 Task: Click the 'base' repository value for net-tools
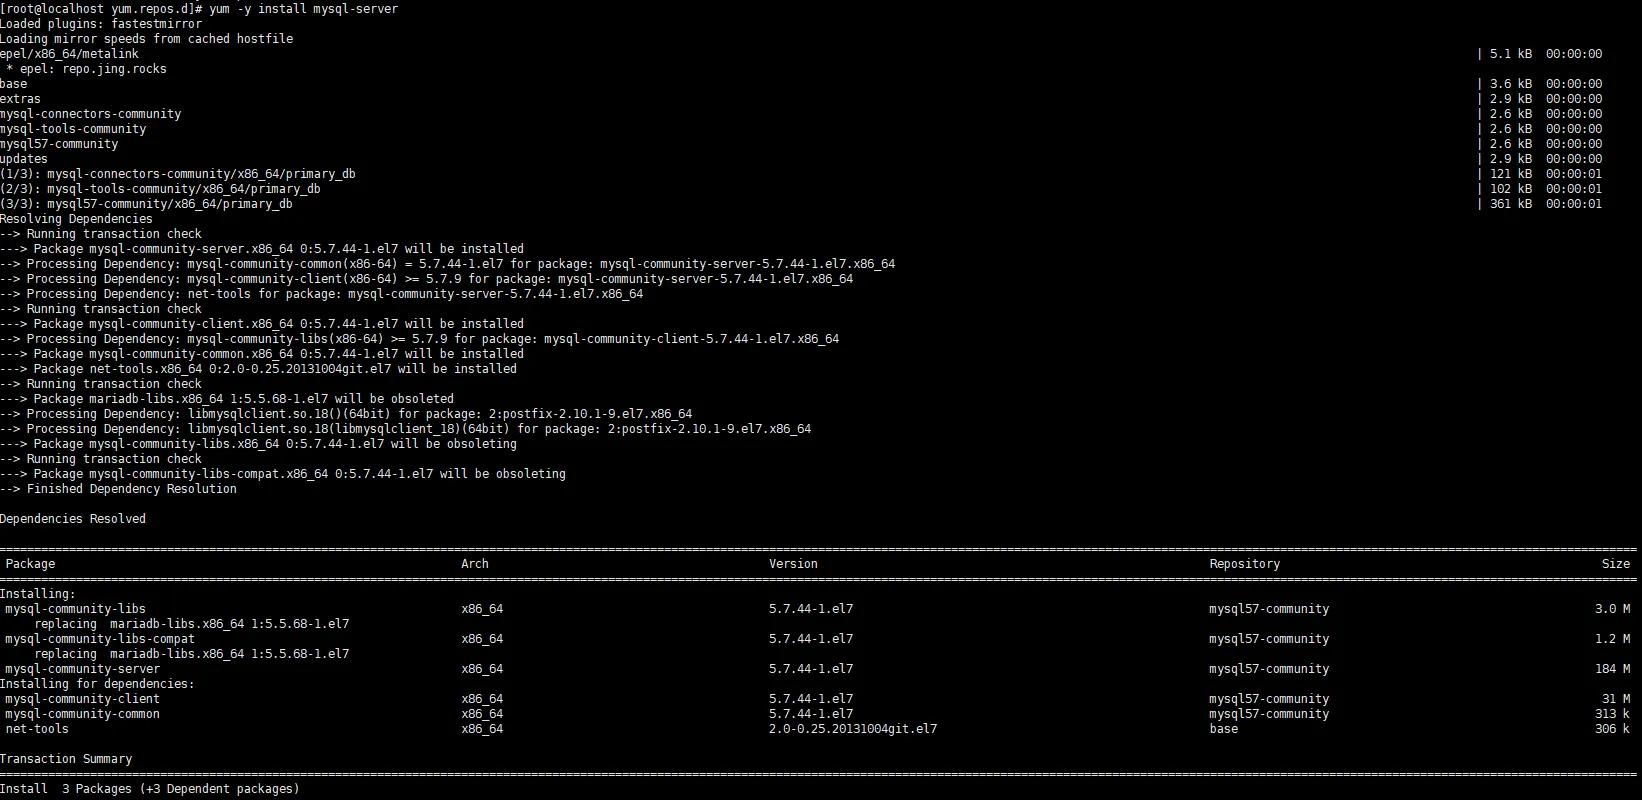point(1223,729)
